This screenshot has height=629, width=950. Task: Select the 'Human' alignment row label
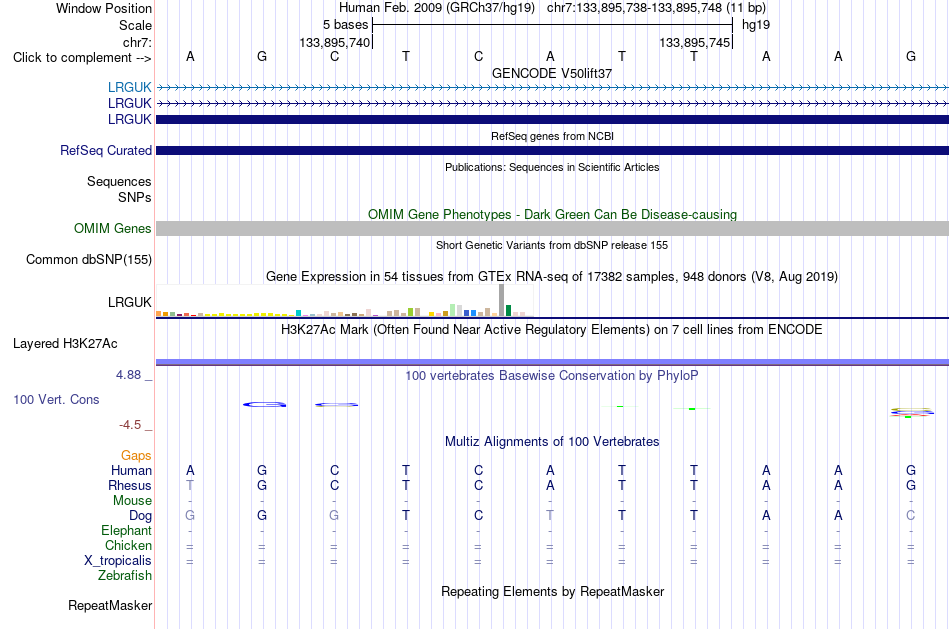click(131, 471)
